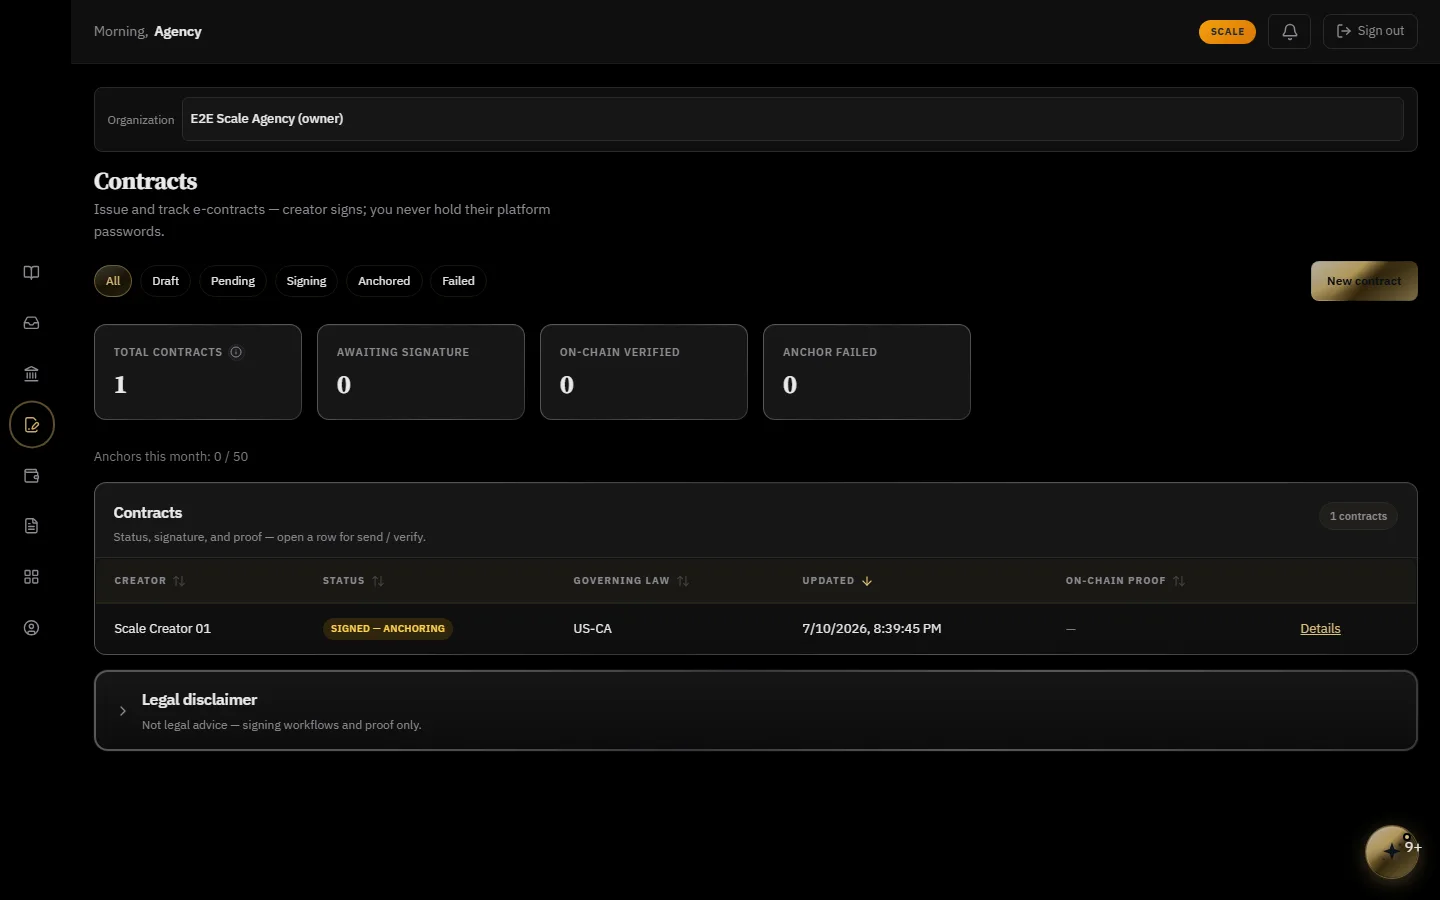Select the contracts pen-document sidebar icon
This screenshot has width=1440, height=900.
click(31, 425)
